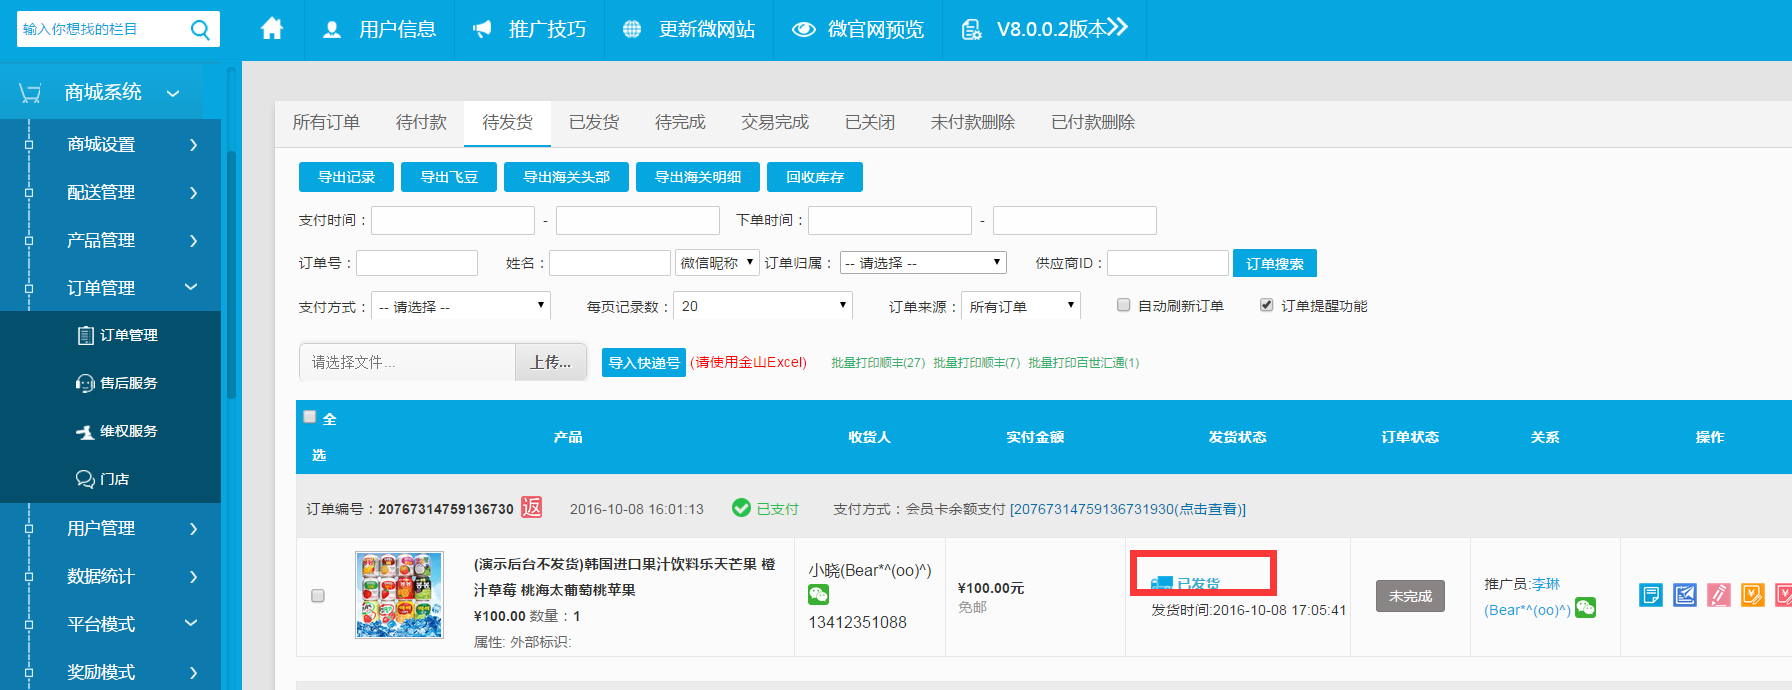This screenshot has width=1792, height=690.
Task: Switch to the 已发货 tab
Action: 594,122
